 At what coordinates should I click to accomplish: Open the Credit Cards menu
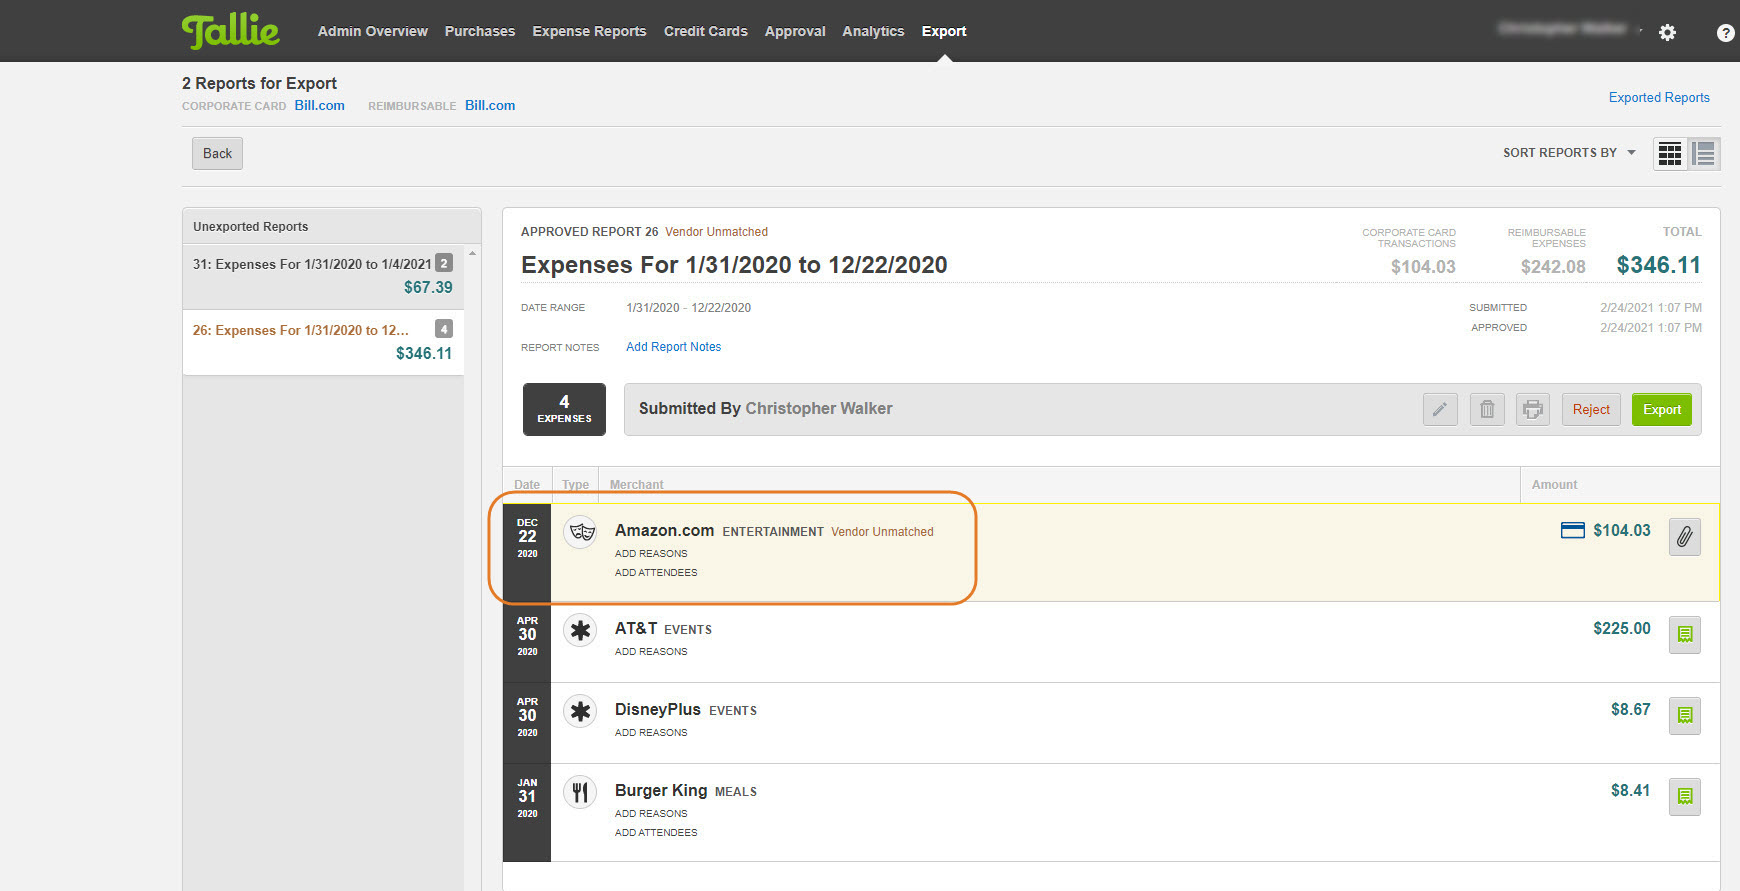pyautogui.click(x=706, y=31)
